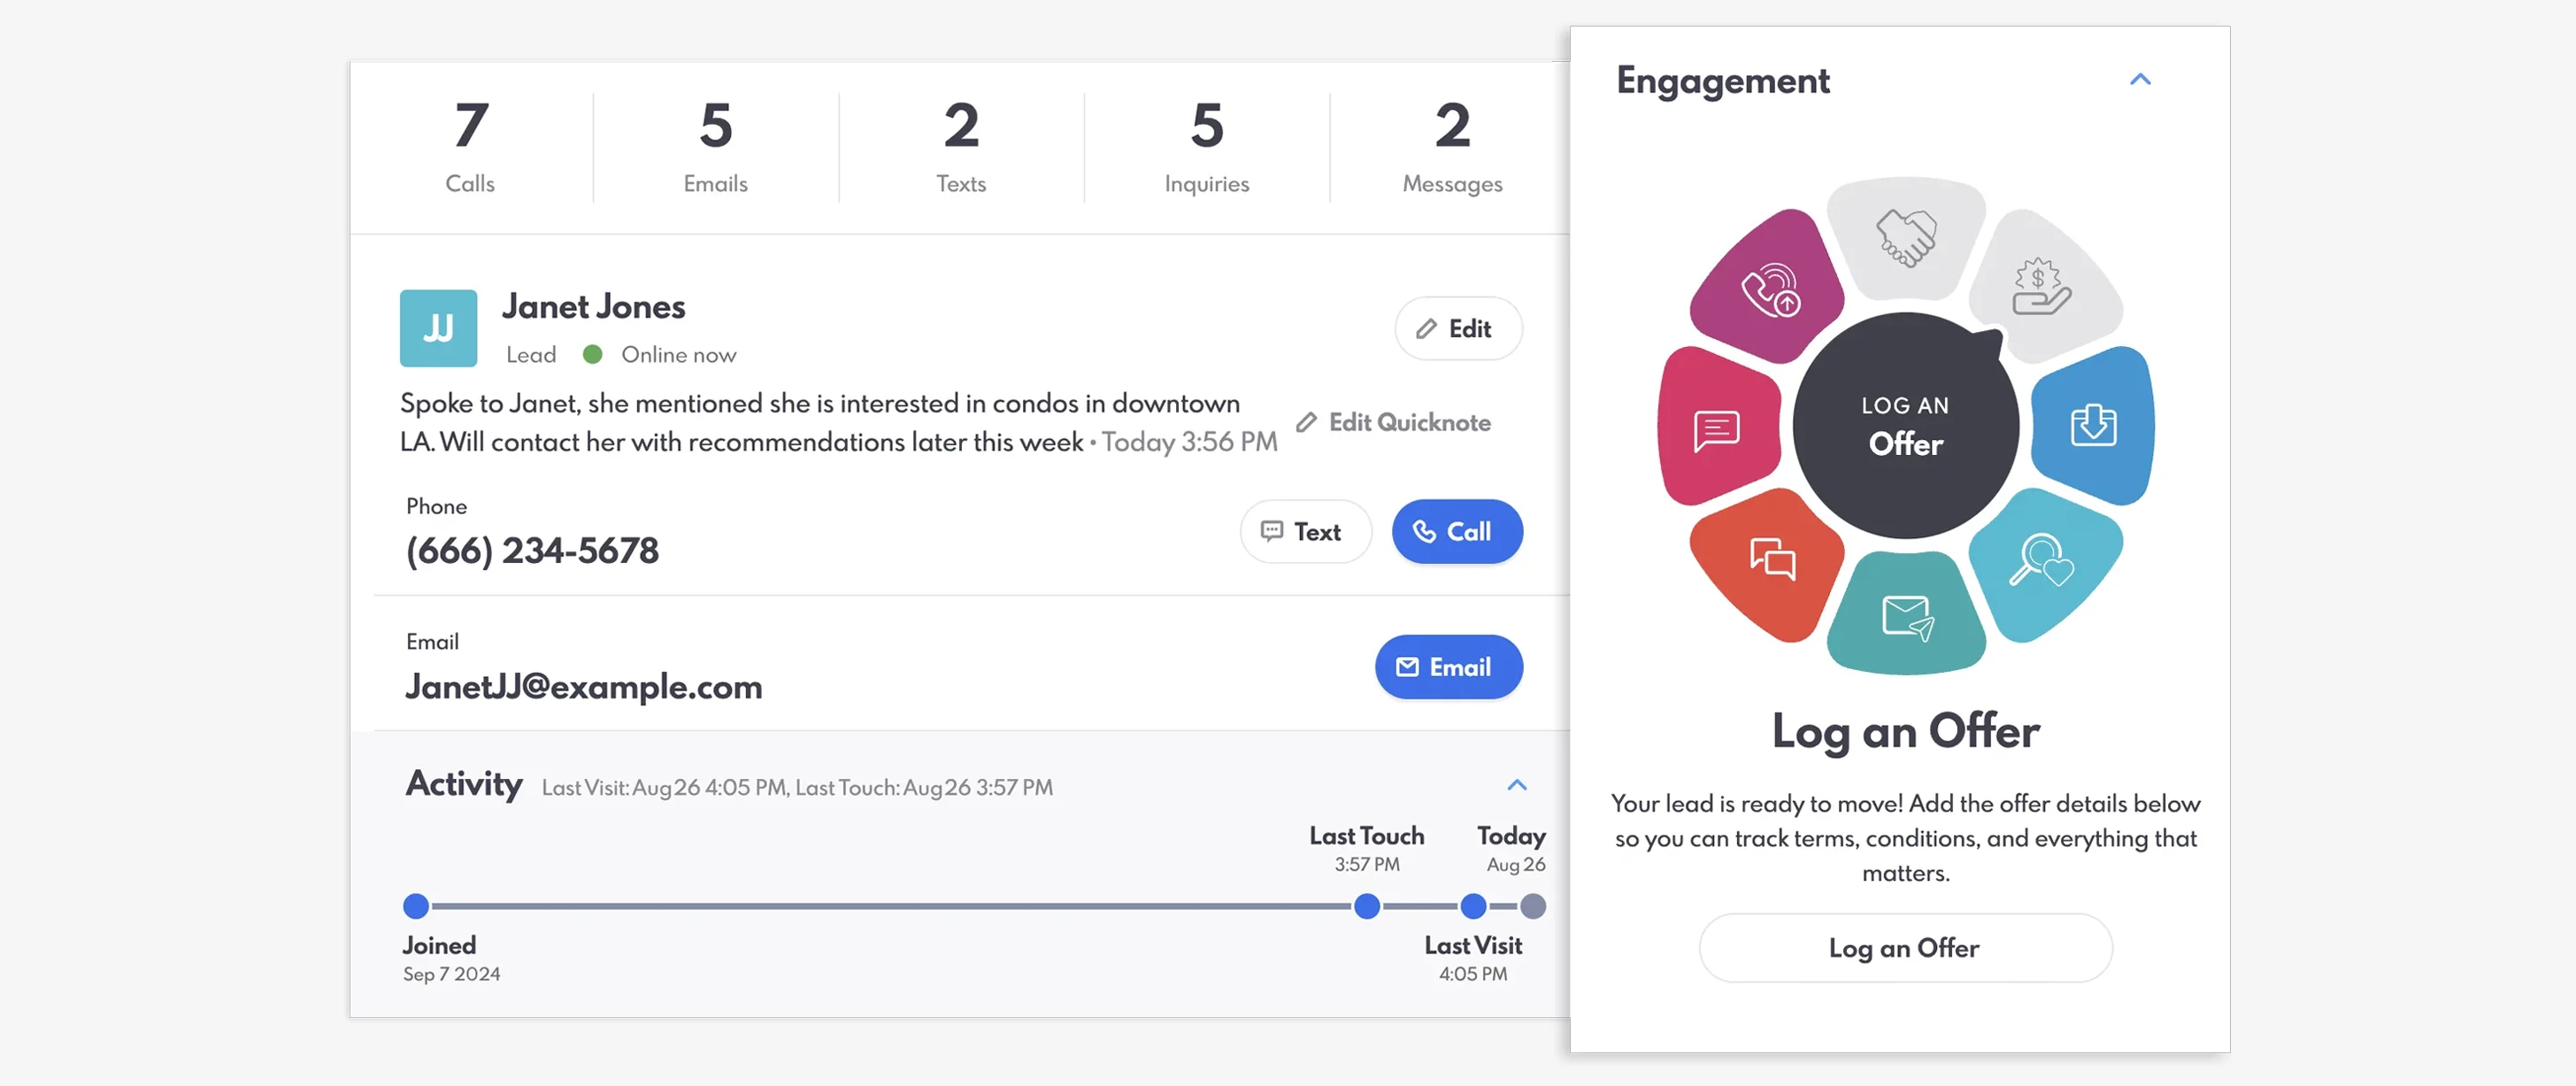Click the purple phone call wheel segment
This screenshot has width=2576, height=1086.
1769,288
